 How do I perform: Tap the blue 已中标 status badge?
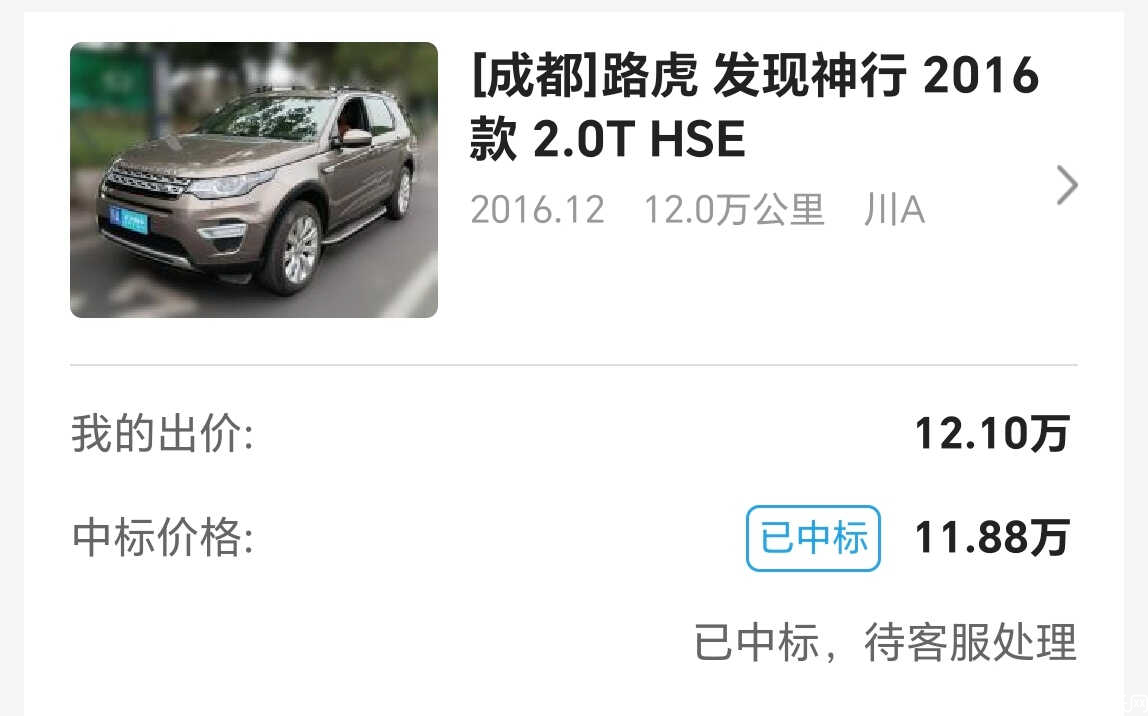click(x=813, y=538)
